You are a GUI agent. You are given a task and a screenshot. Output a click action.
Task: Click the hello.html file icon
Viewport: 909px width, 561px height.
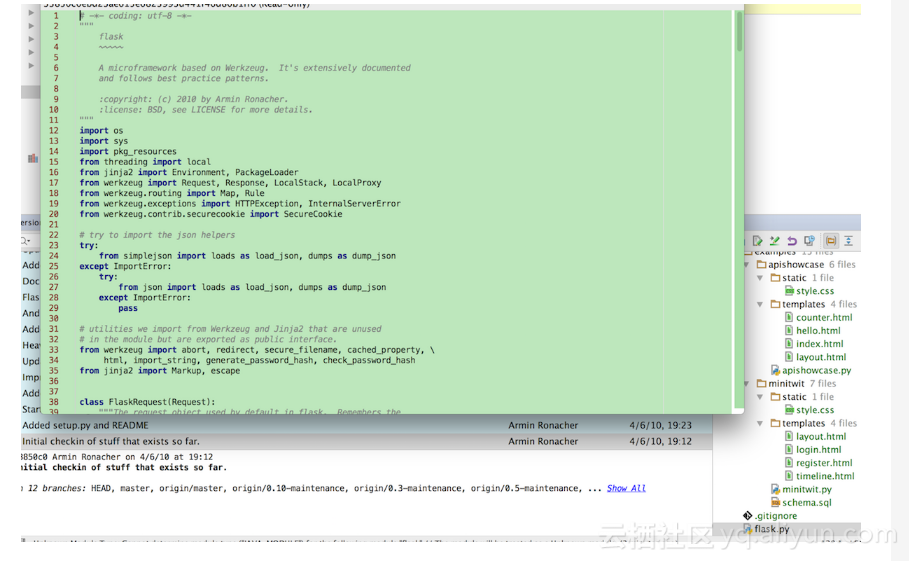click(789, 331)
